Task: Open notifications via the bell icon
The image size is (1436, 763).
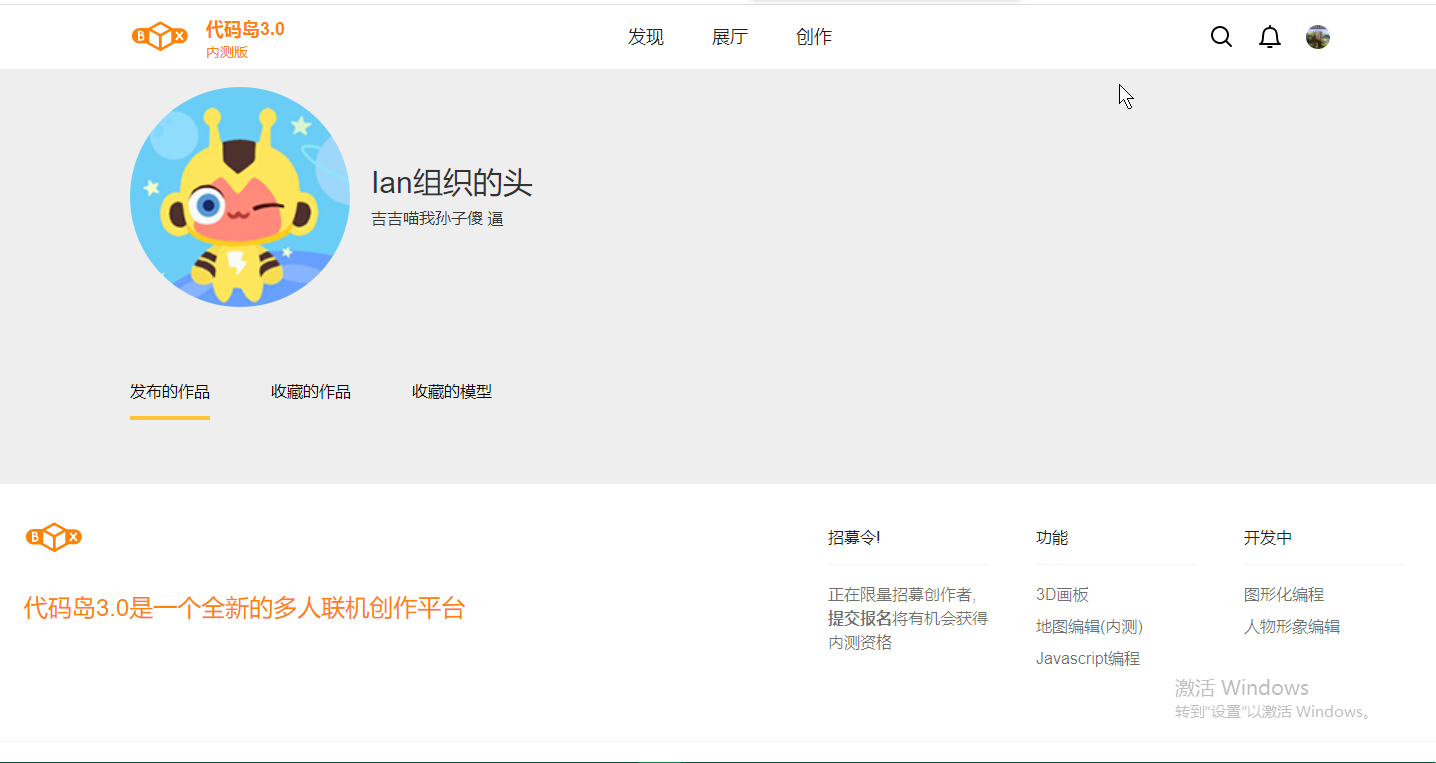Action: 1269,37
